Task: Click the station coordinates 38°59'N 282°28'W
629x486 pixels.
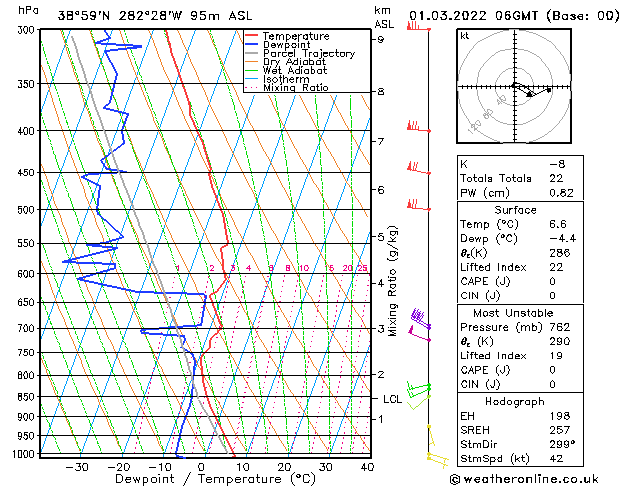Action: [120, 16]
